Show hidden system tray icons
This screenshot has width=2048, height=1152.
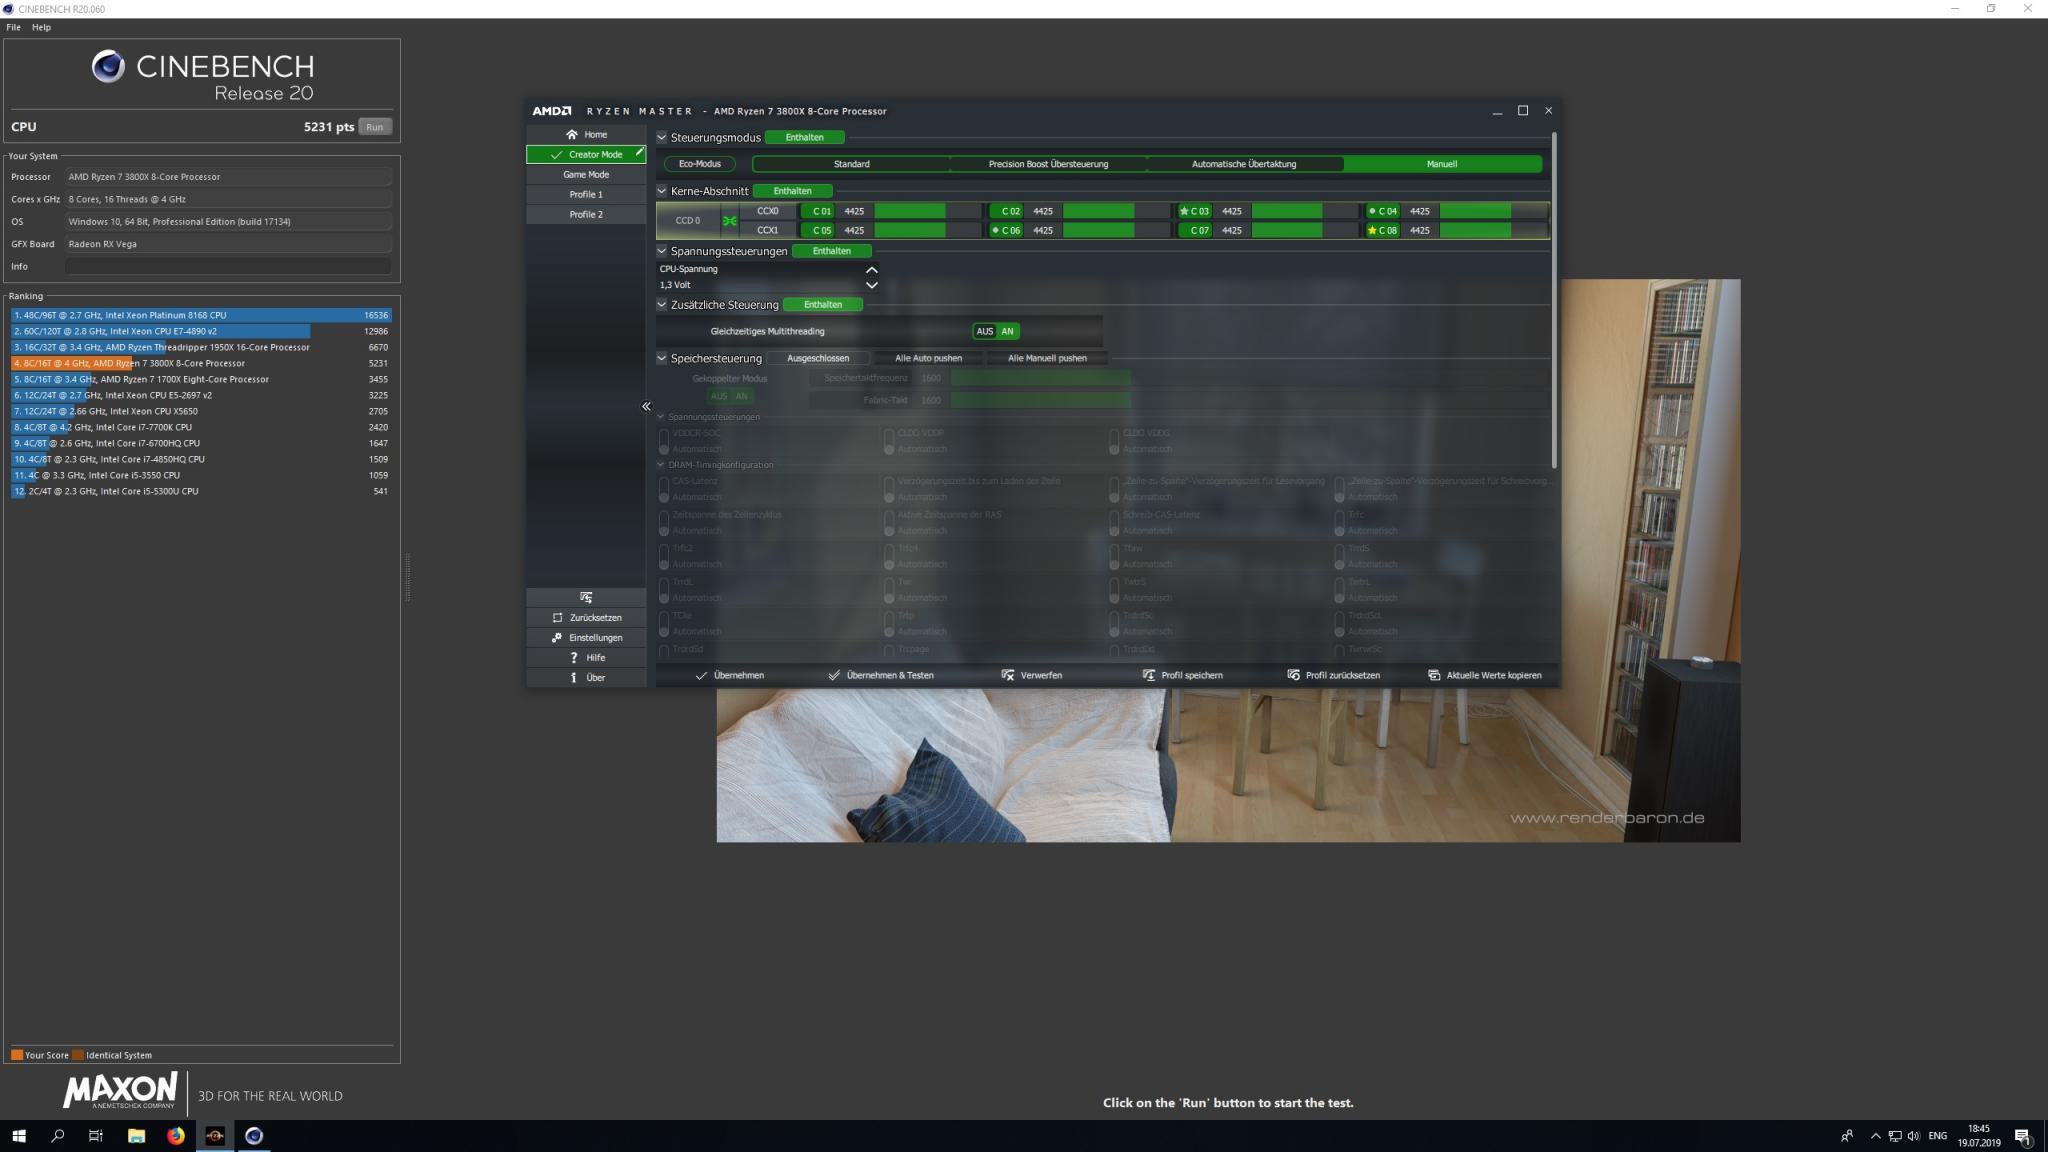click(x=1875, y=1136)
